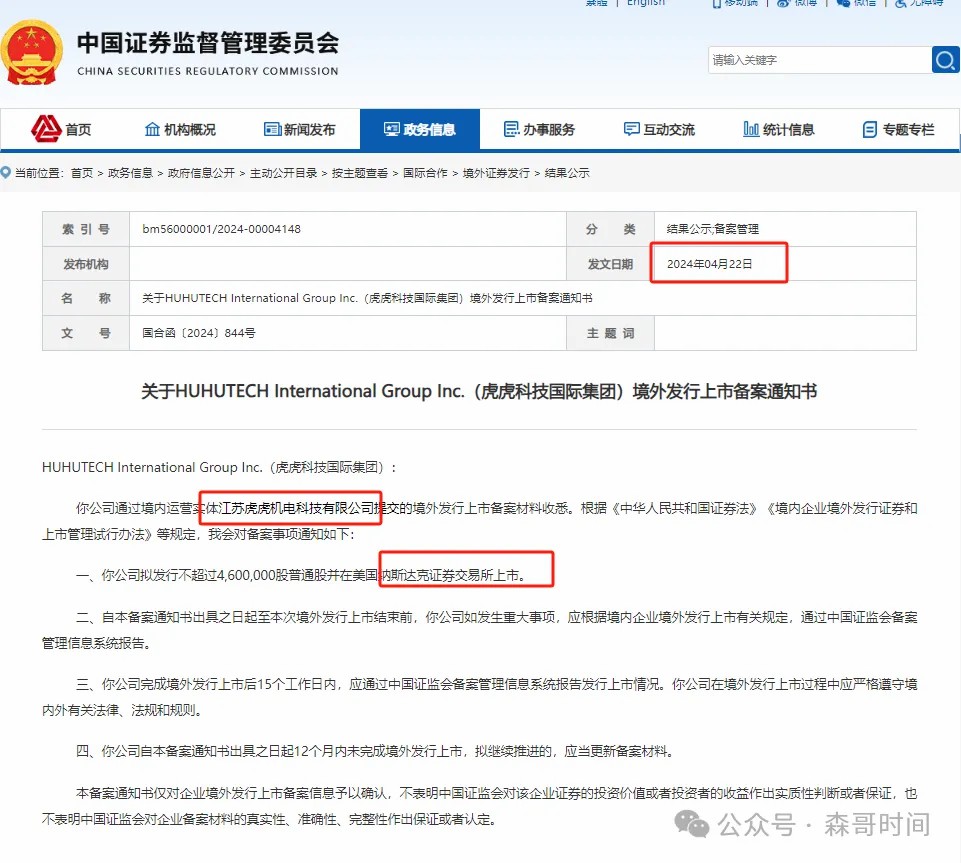Click the 中国证券监督管理委员会 site title

tap(208, 43)
